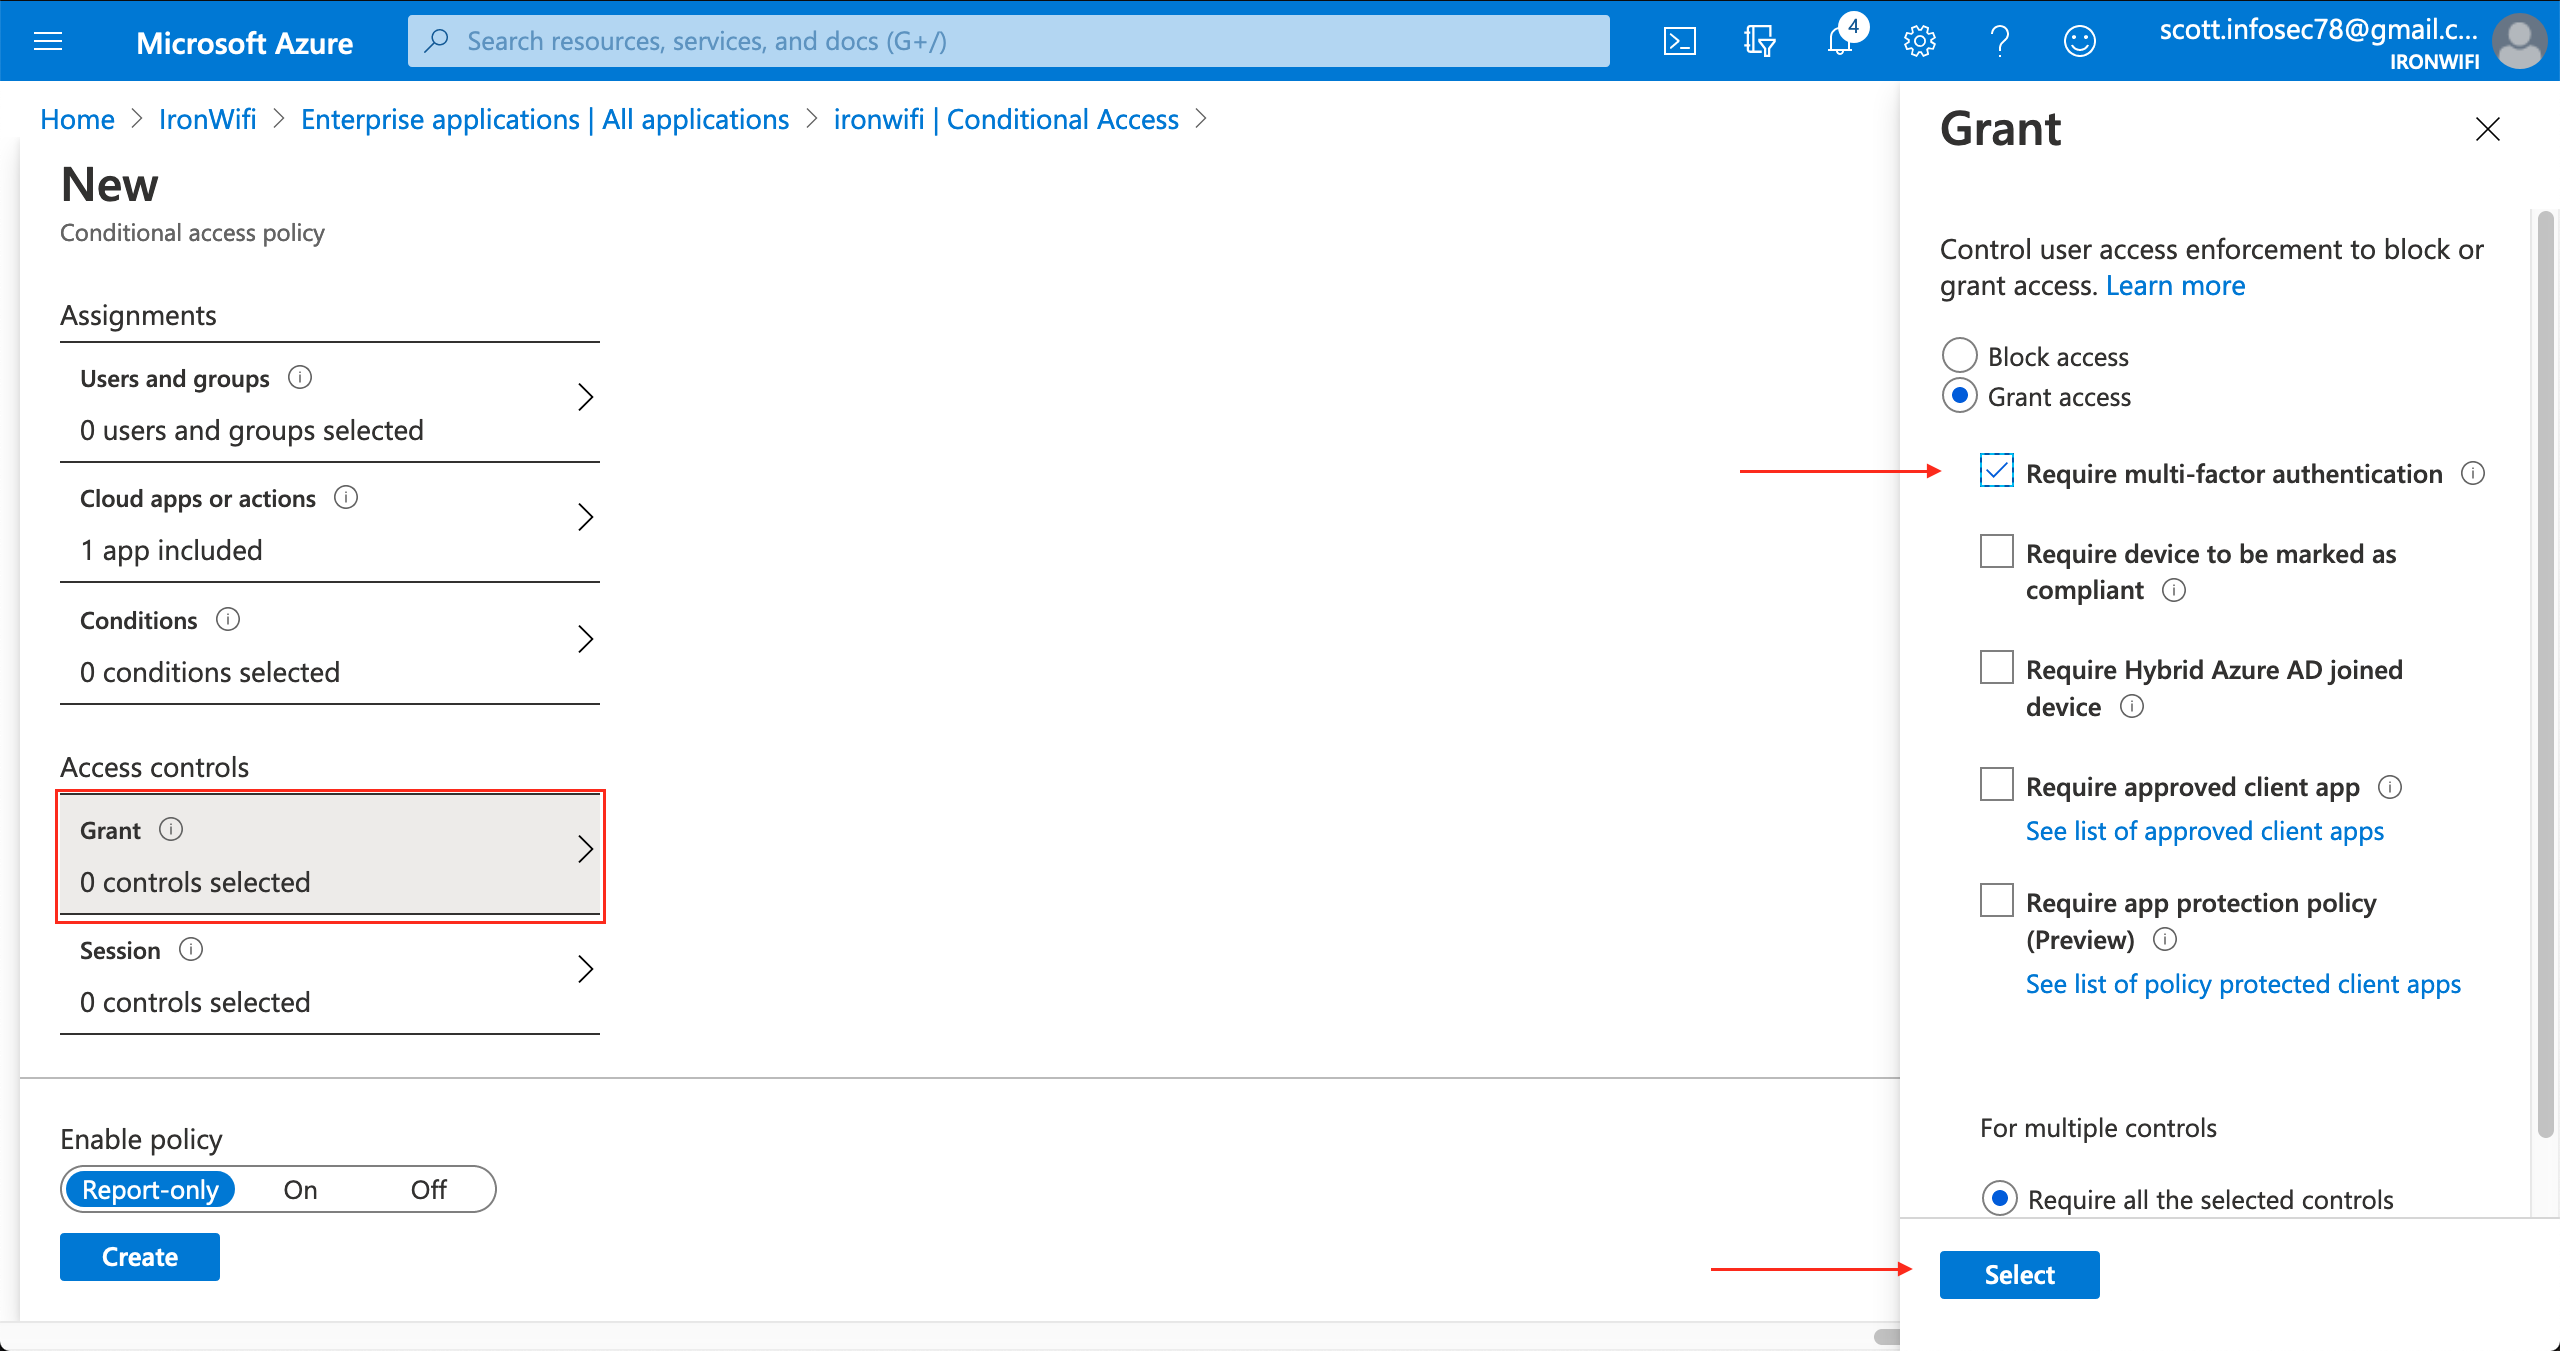Click the resources search field
This screenshot has width=2560, height=1351.
click(x=1000, y=41)
